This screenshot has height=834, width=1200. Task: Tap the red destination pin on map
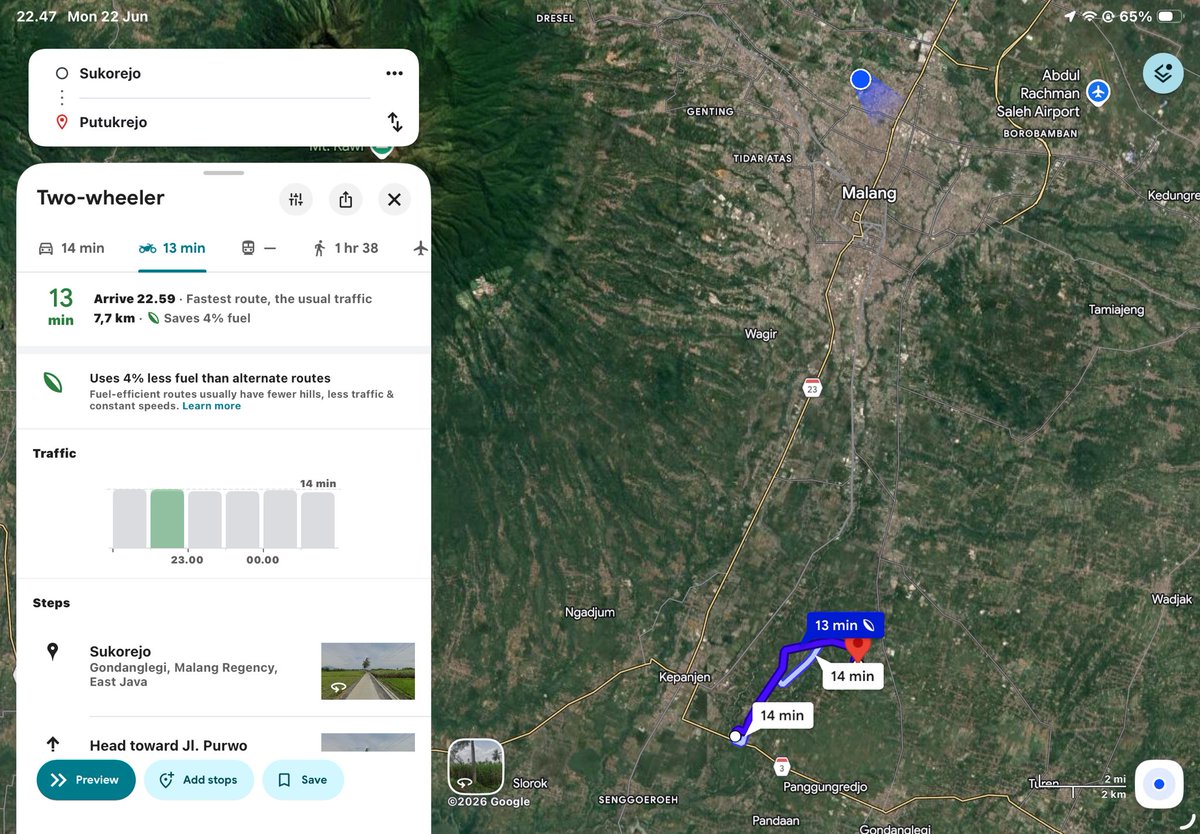857,648
